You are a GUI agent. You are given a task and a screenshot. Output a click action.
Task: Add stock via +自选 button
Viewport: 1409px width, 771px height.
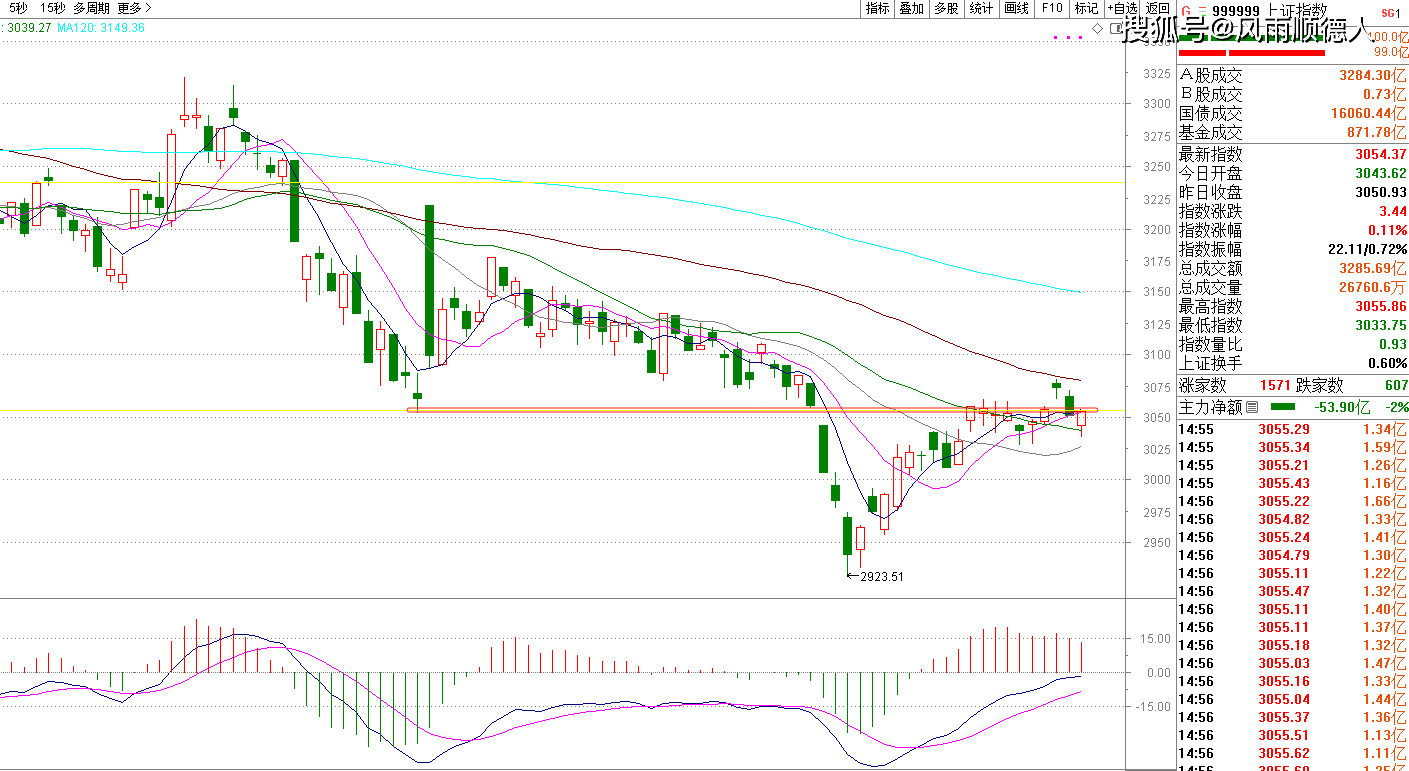1122,8
